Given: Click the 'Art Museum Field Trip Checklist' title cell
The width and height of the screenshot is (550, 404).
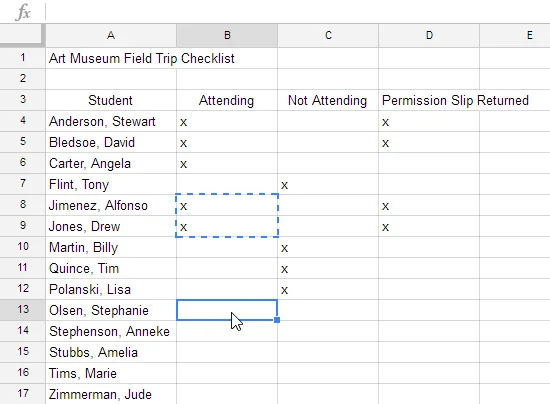Looking at the screenshot, I should [x=142, y=58].
